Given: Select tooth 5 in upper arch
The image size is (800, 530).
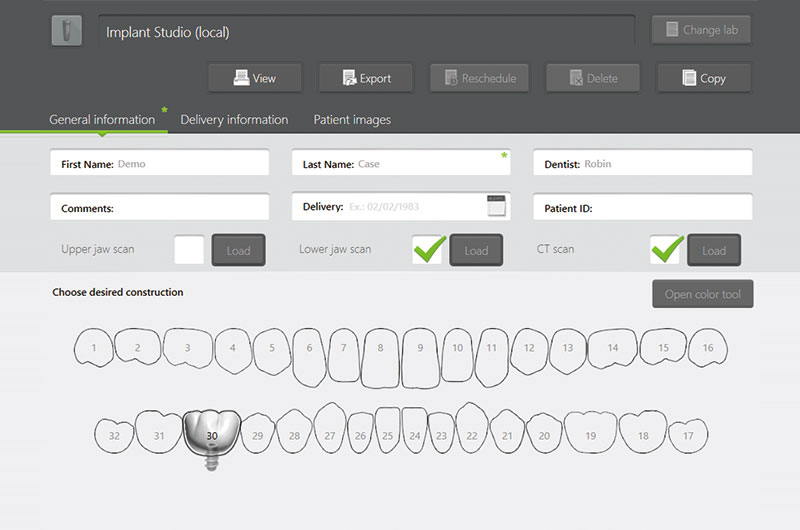Looking at the screenshot, I should point(272,351).
